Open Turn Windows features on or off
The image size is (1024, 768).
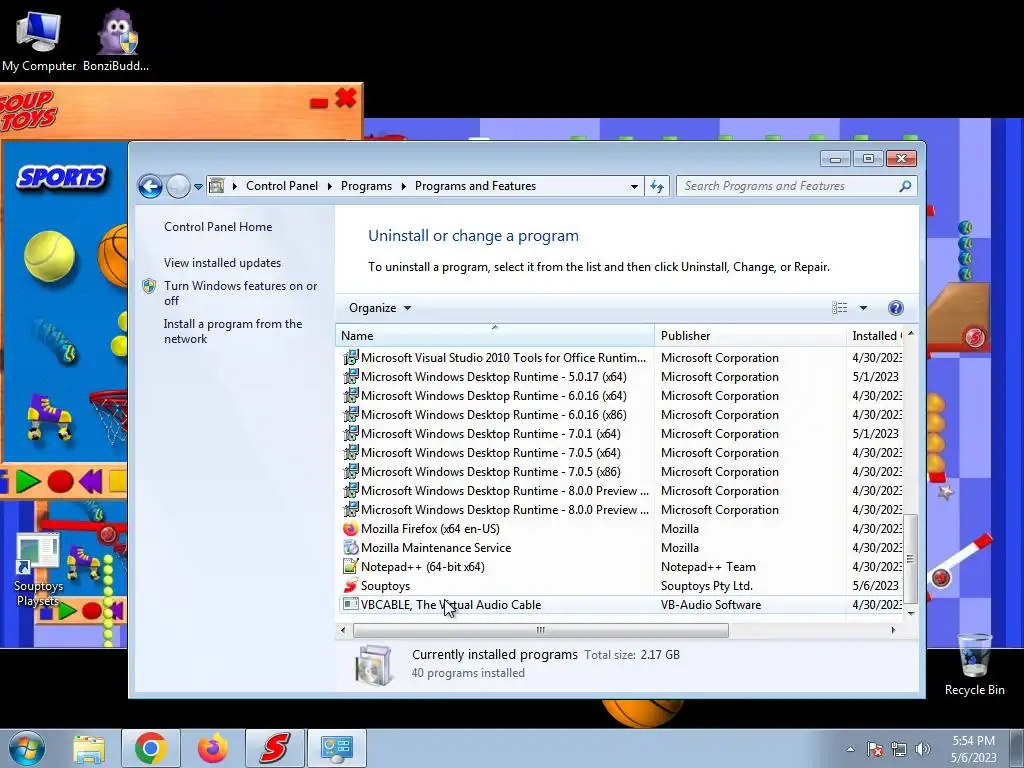click(240, 293)
